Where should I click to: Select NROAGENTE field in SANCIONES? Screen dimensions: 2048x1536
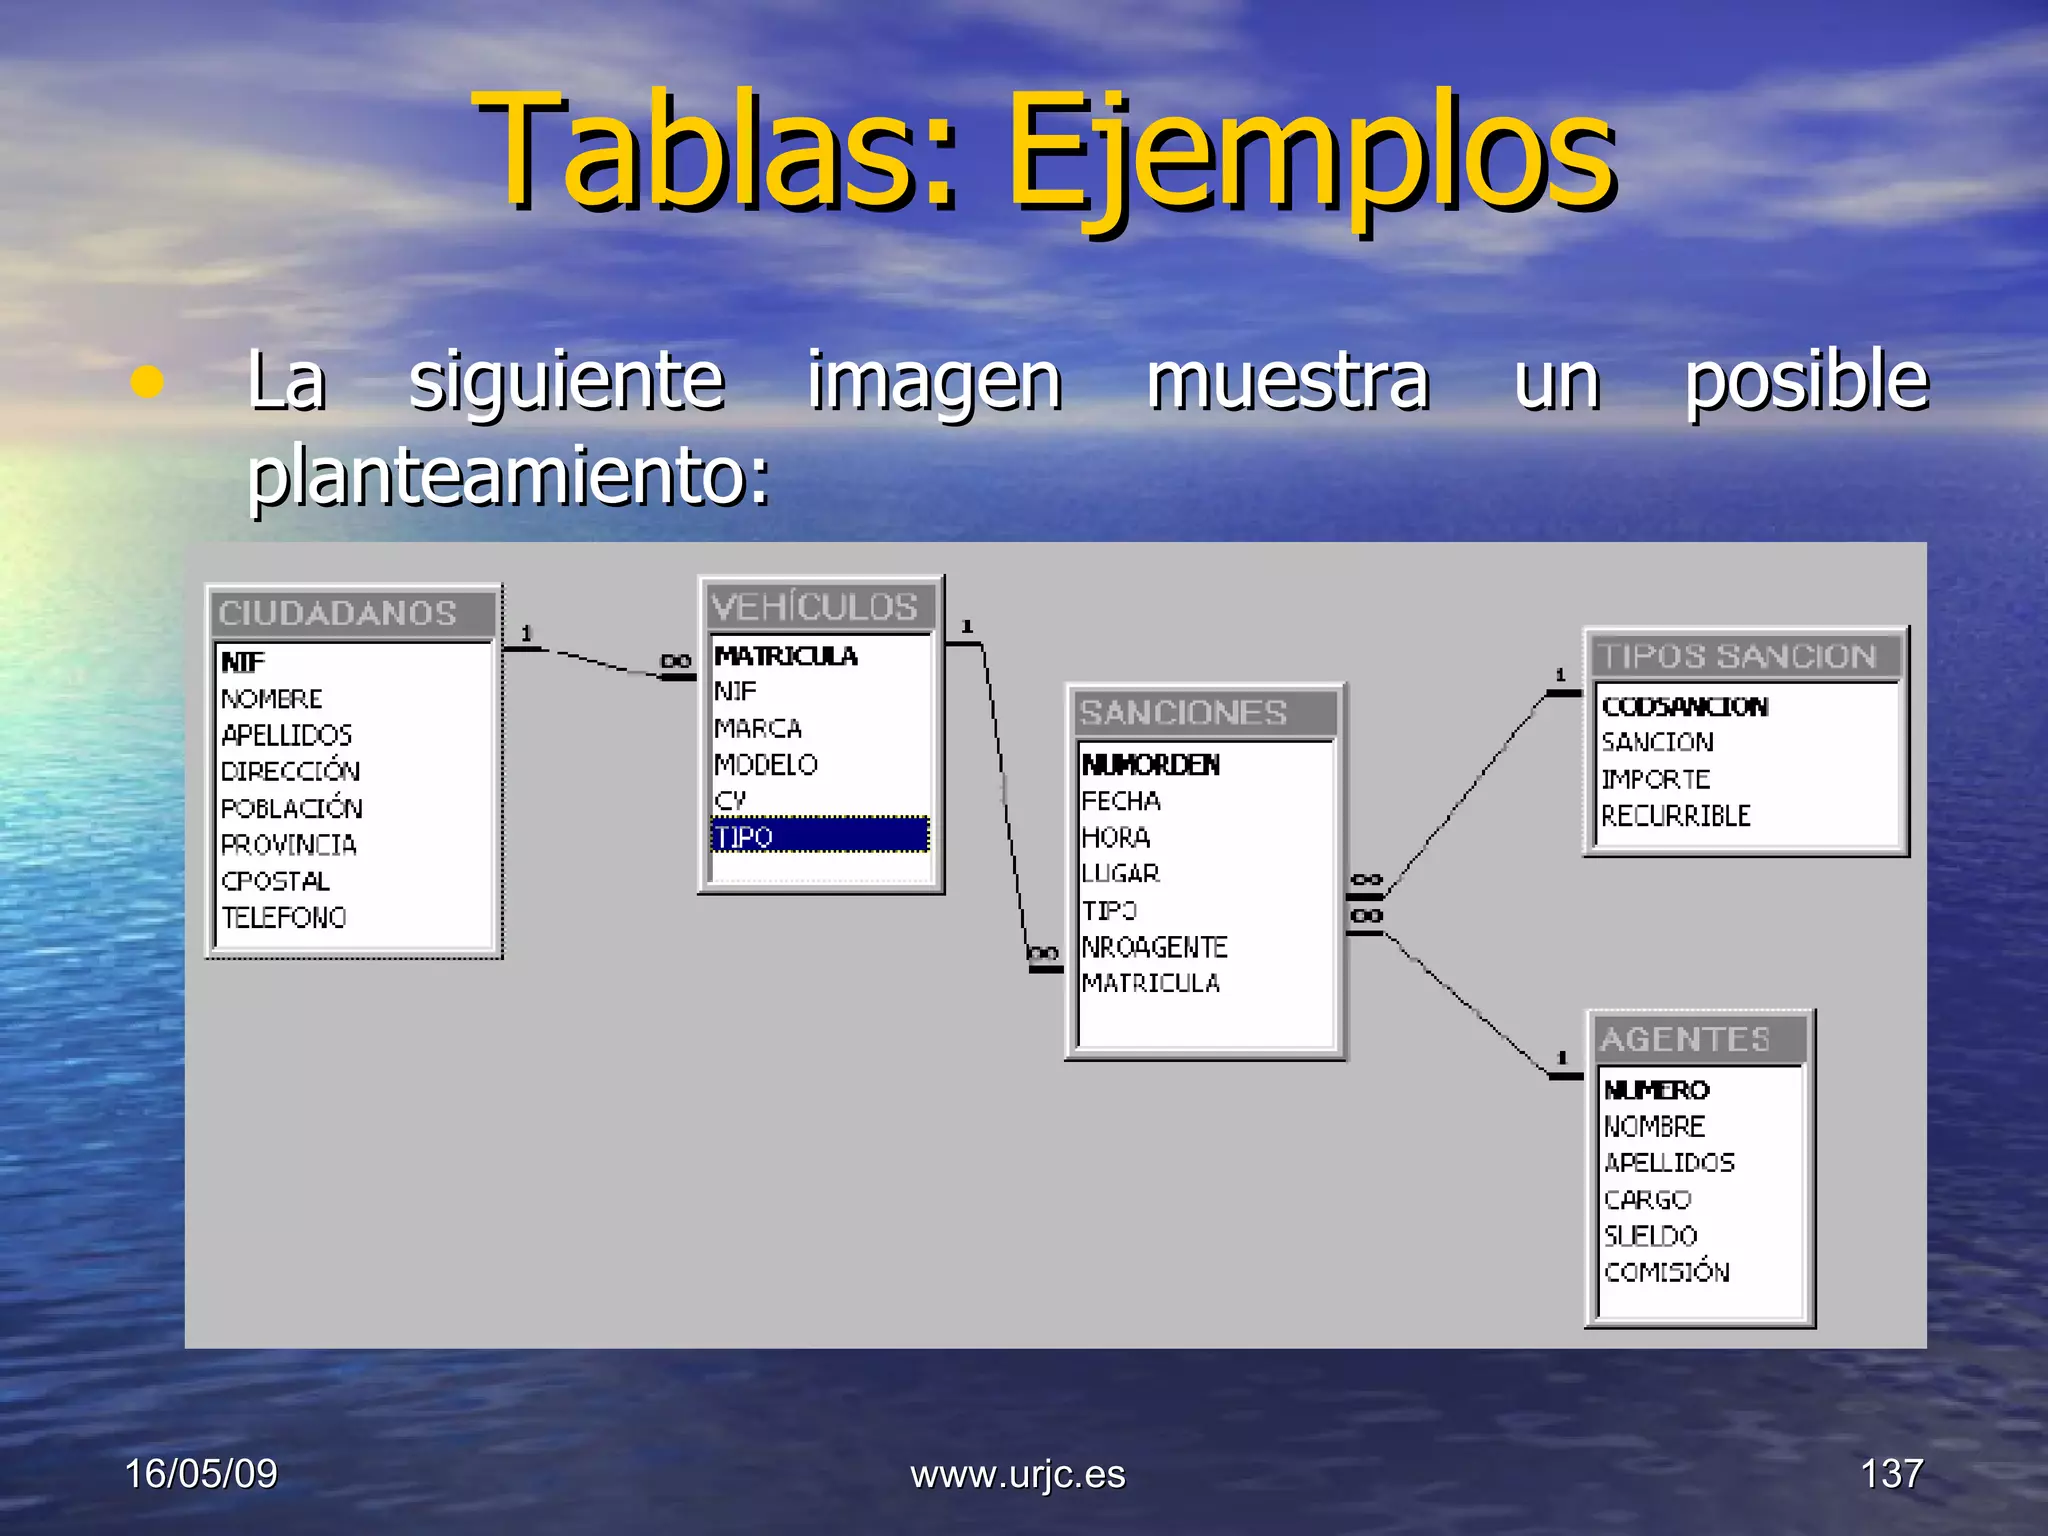click(x=1155, y=947)
